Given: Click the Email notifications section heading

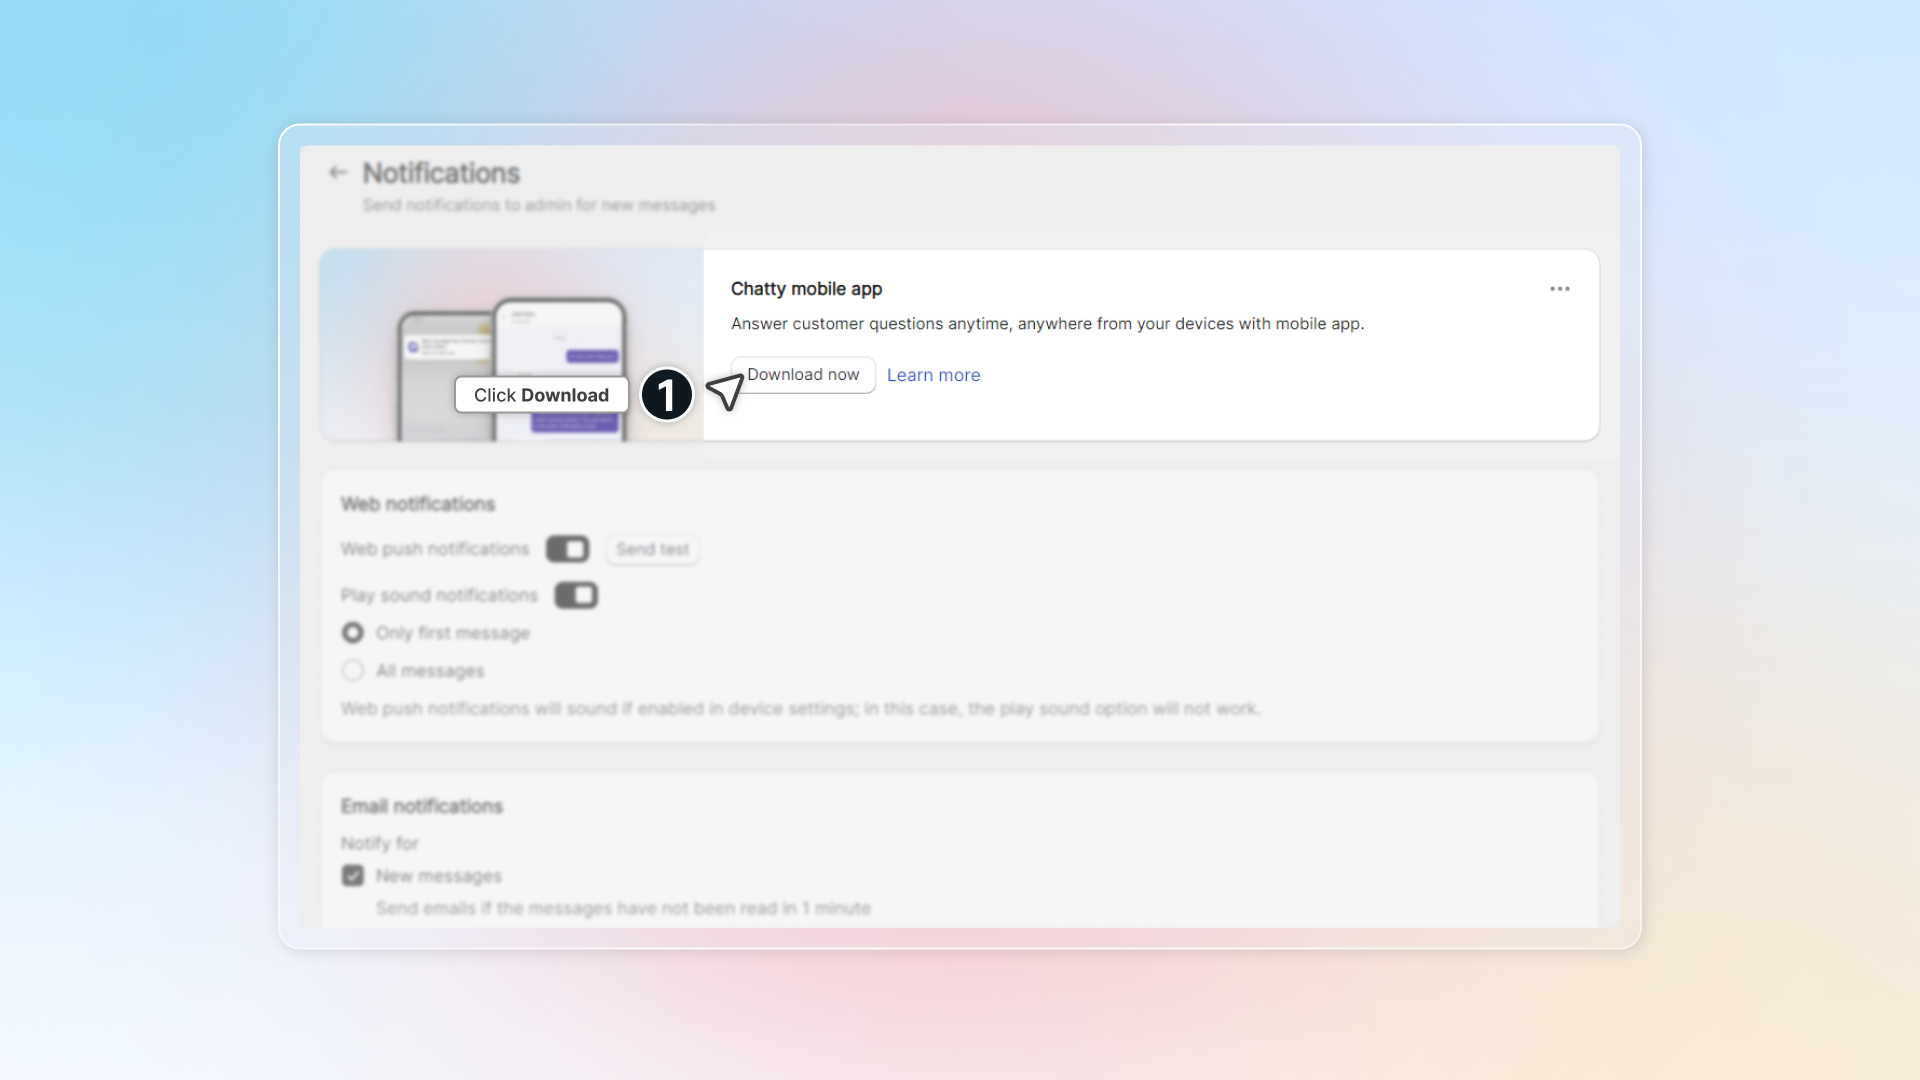Looking at the screenshot, I should pos(421,806).
